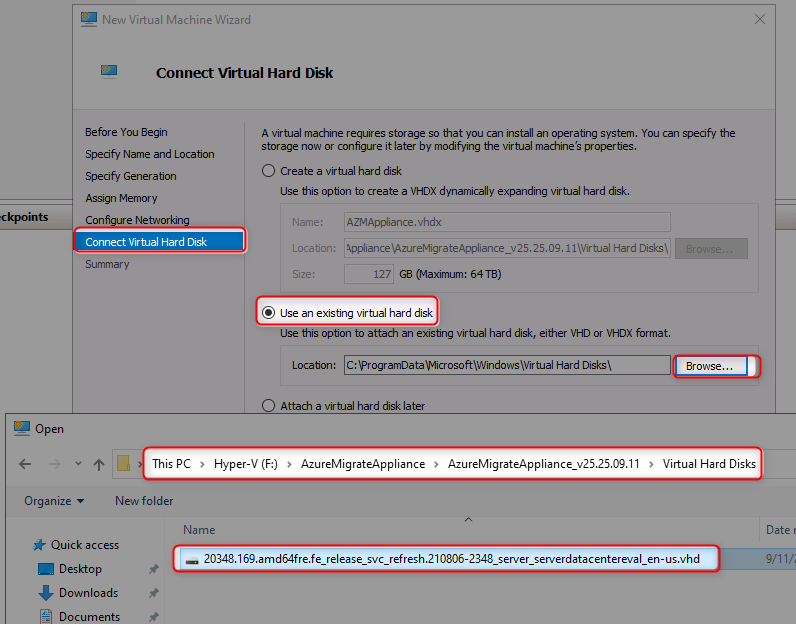Click the Documents file icon
The width and height of the screenshot is (796, 624).
46,616
